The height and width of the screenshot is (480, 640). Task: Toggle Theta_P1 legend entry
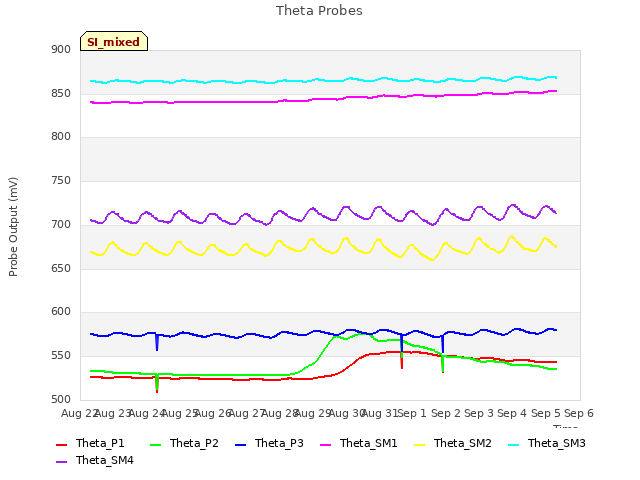tap(90, 443)
